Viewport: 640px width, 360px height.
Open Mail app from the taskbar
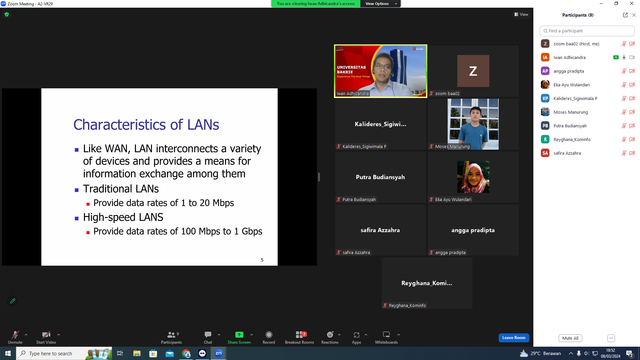[x=169, y=353]
